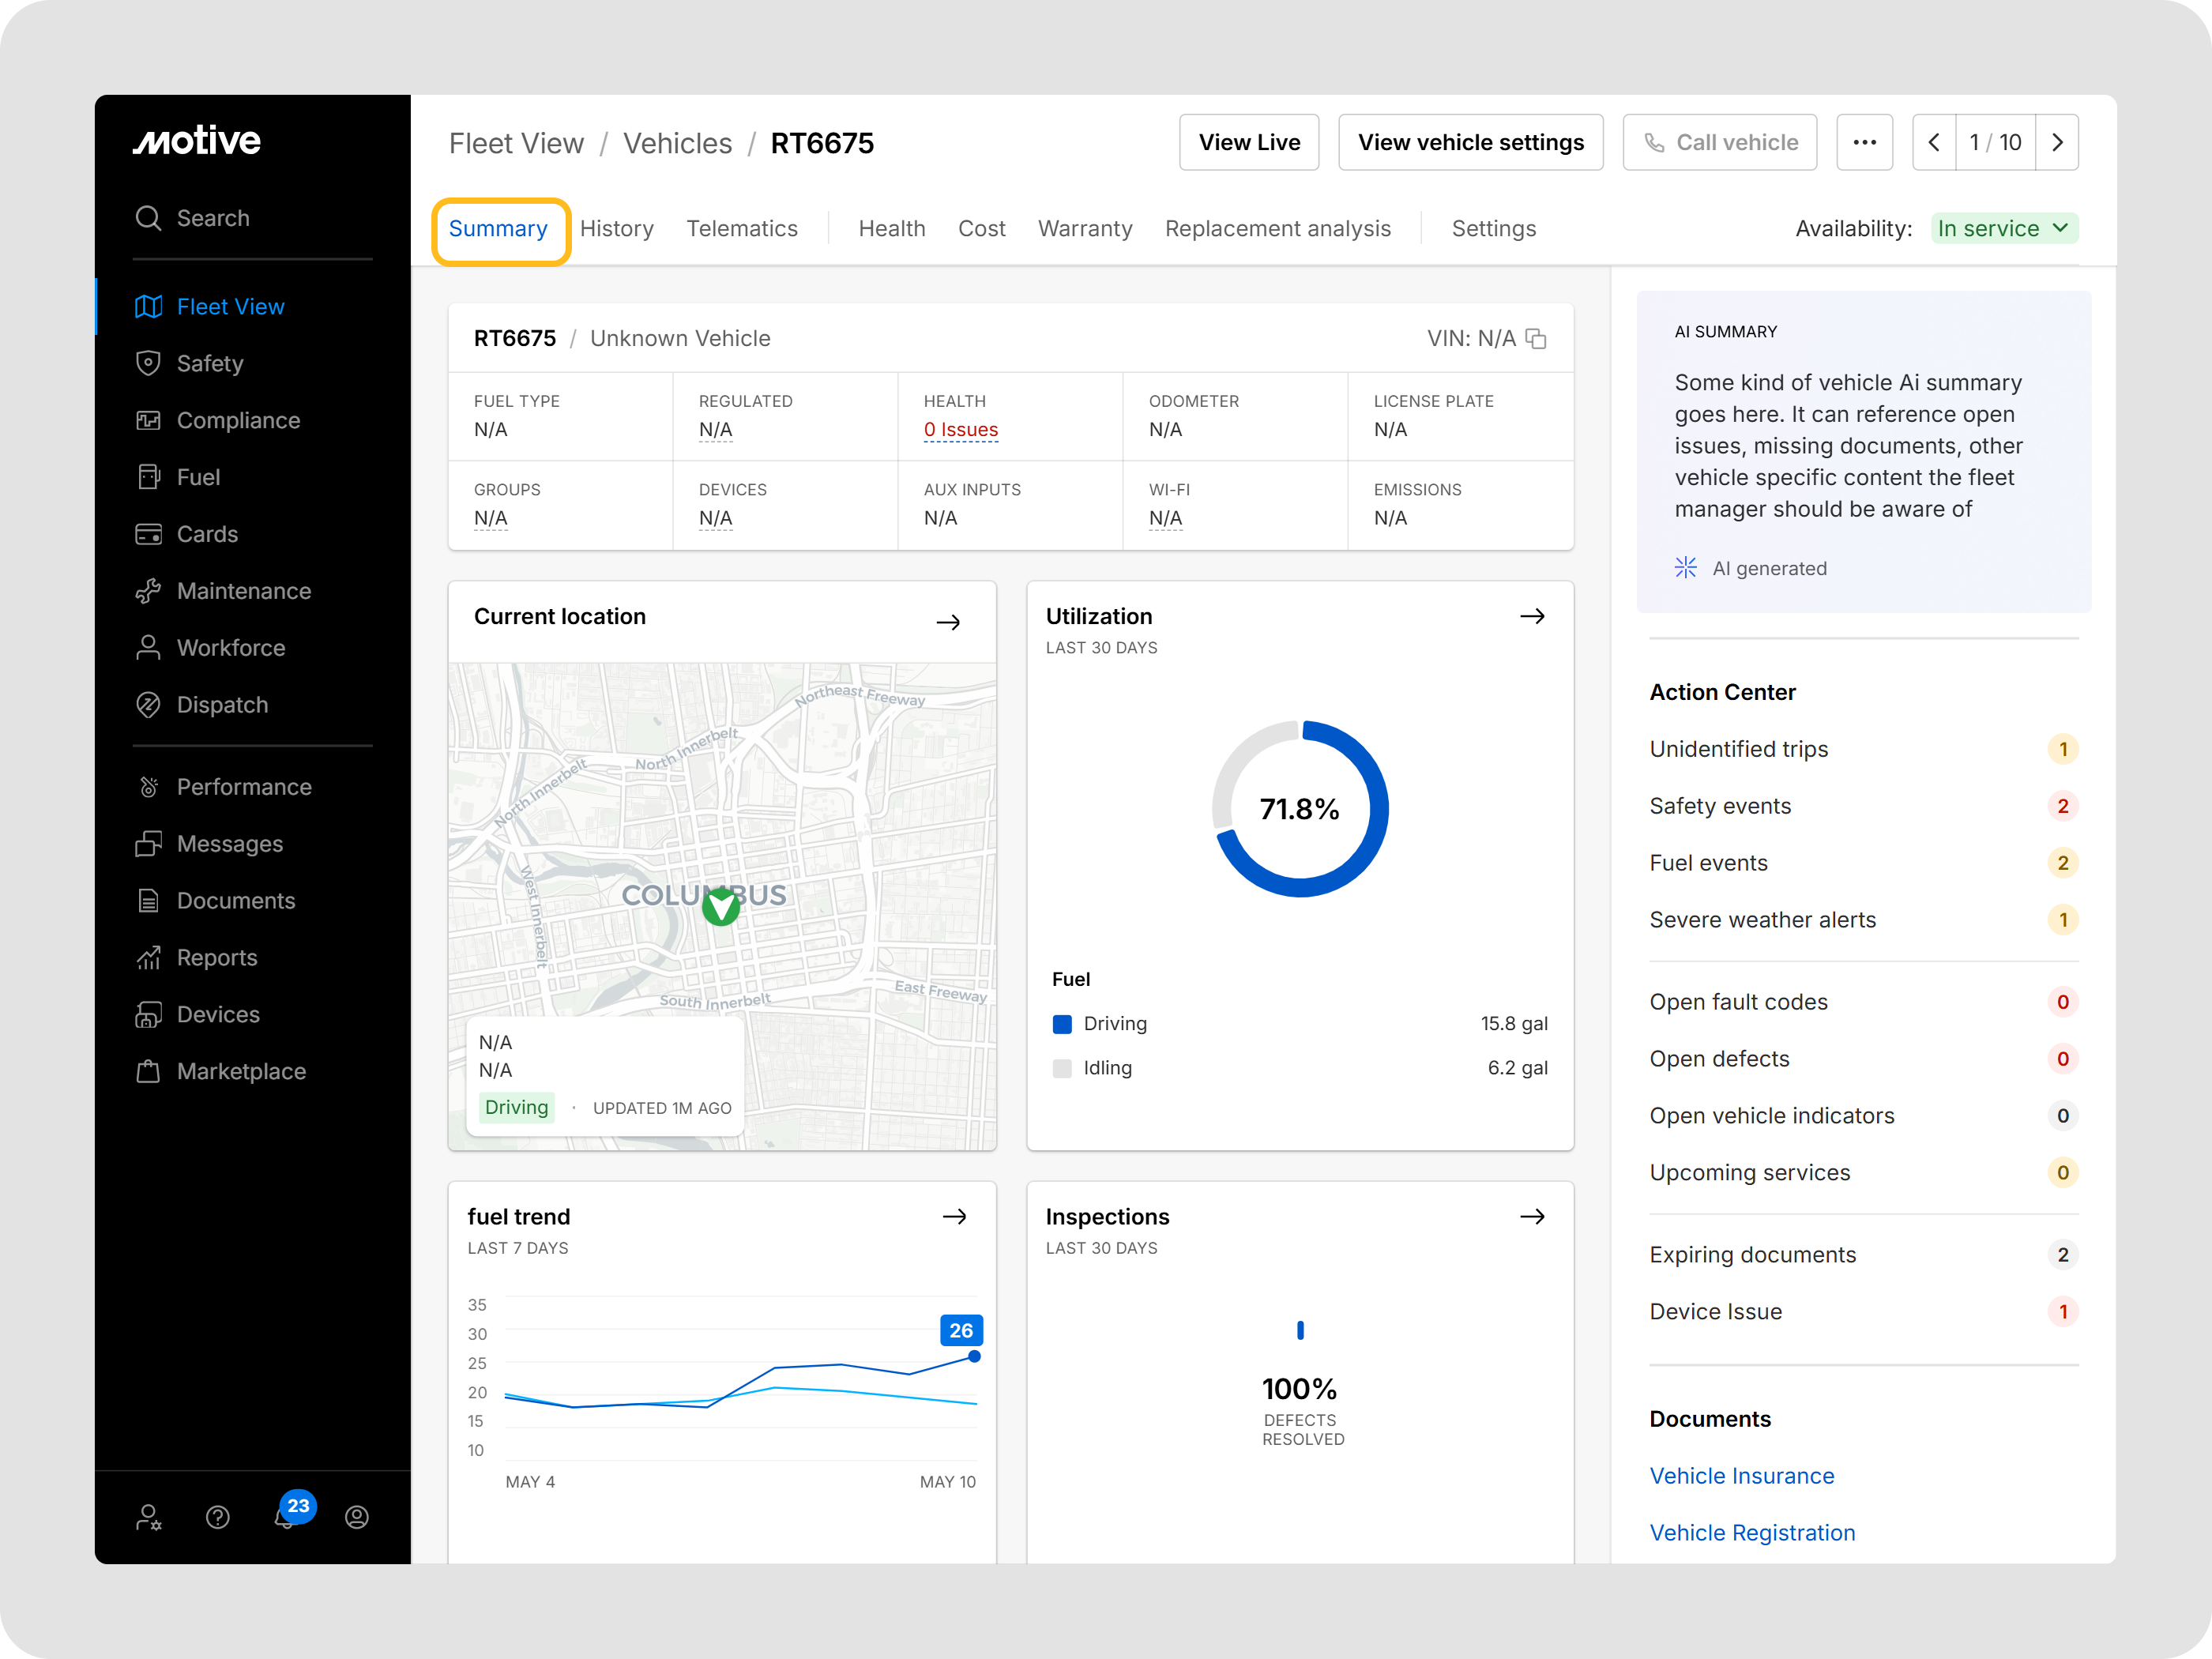Image resolution: width=2212 pixels, height=1659 pixels.
Task: Open Vehicle Registration document link
Action: [x=1752, y=1533]
